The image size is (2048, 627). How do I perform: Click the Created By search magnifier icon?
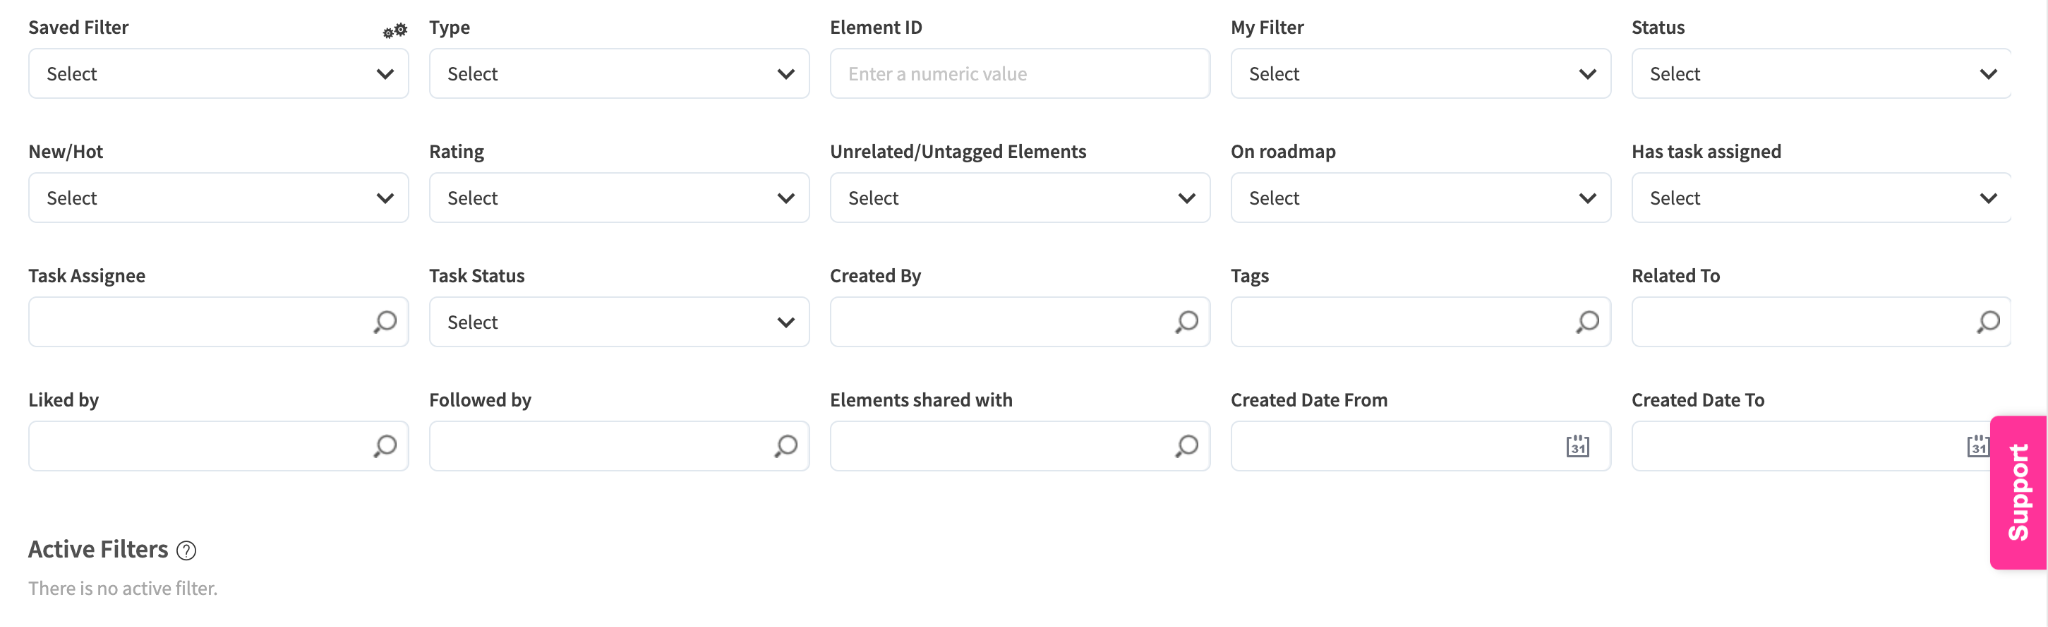[x=1186, y=322]
